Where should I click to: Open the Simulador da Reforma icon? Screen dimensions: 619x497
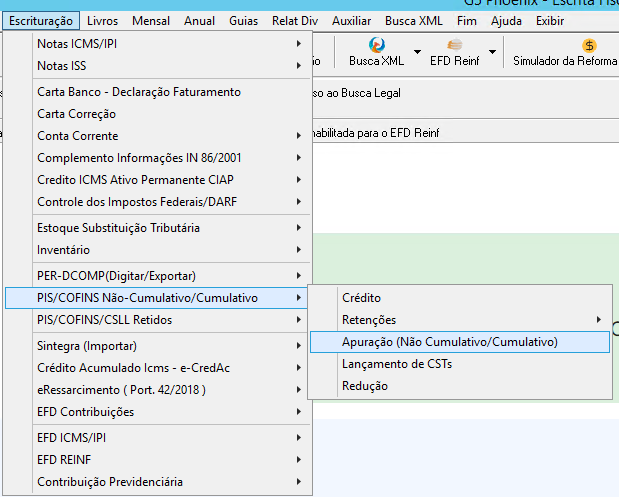coord(589,46)
